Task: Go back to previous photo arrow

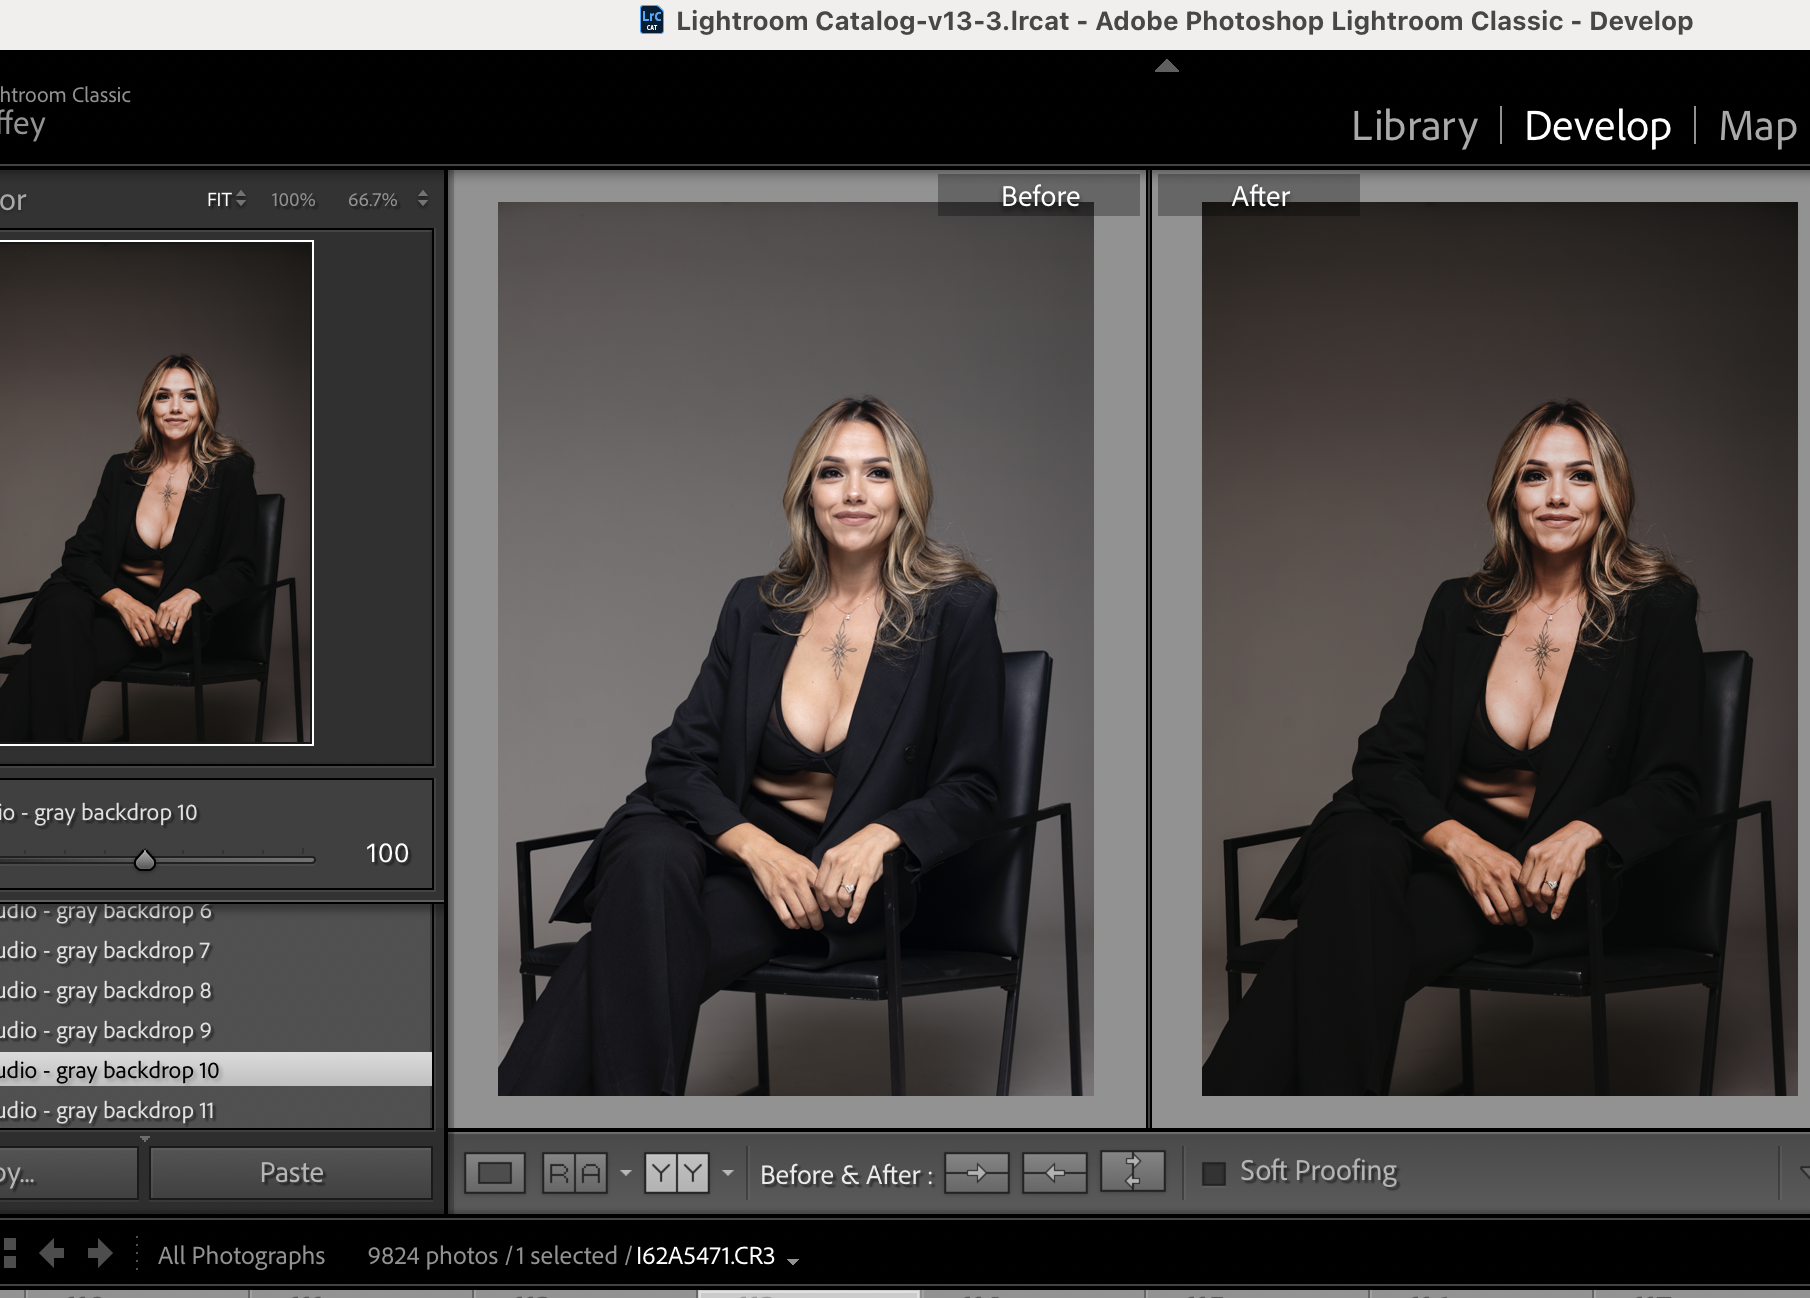Action: pos(52,1253)
